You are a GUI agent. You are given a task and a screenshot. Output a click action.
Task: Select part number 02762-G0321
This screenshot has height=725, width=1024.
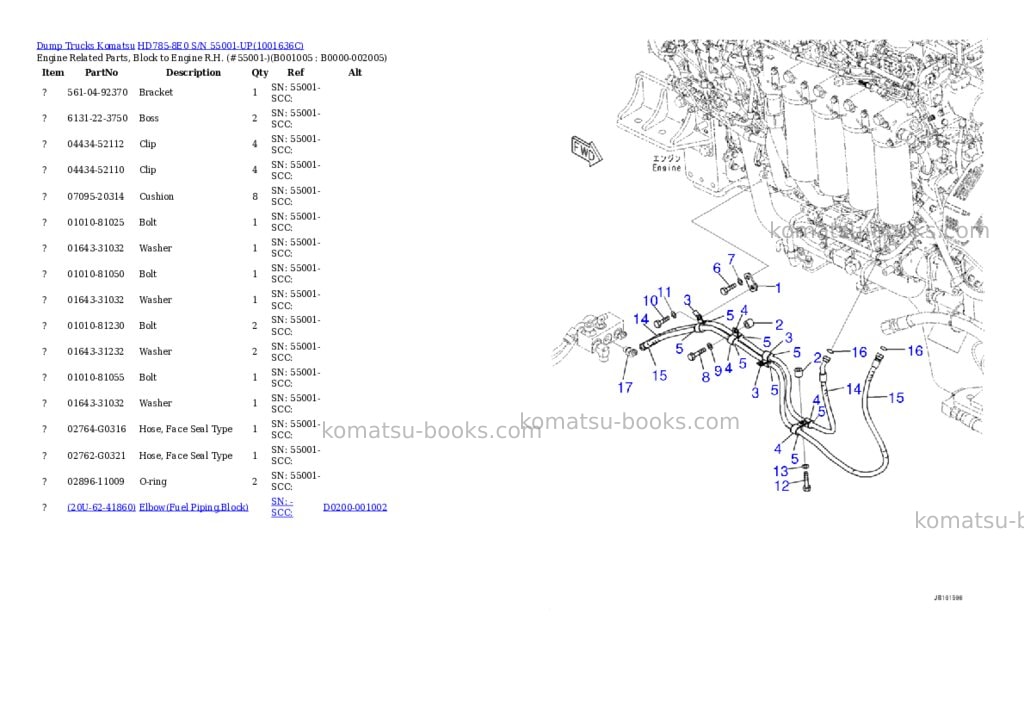(97, 455)
